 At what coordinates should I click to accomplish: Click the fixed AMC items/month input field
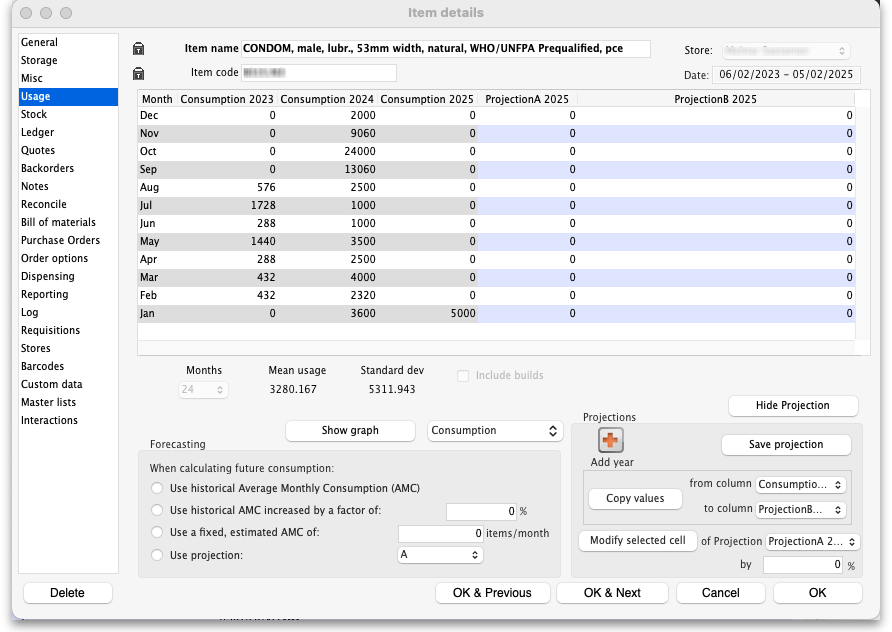(x=441, y=534)
